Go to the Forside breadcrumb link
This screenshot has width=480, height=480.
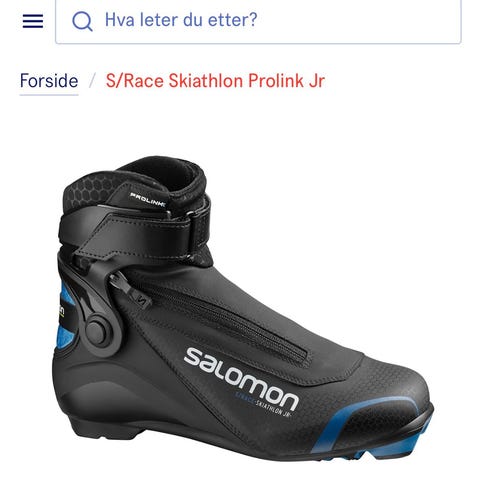tap(49, 81)
